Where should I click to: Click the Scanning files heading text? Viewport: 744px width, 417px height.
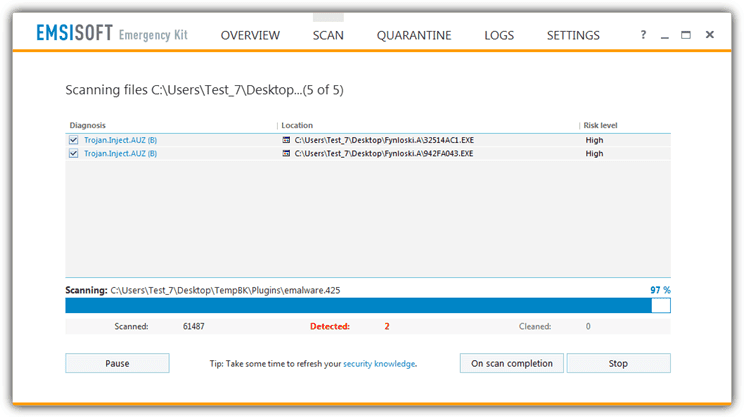tap(205, 90)
